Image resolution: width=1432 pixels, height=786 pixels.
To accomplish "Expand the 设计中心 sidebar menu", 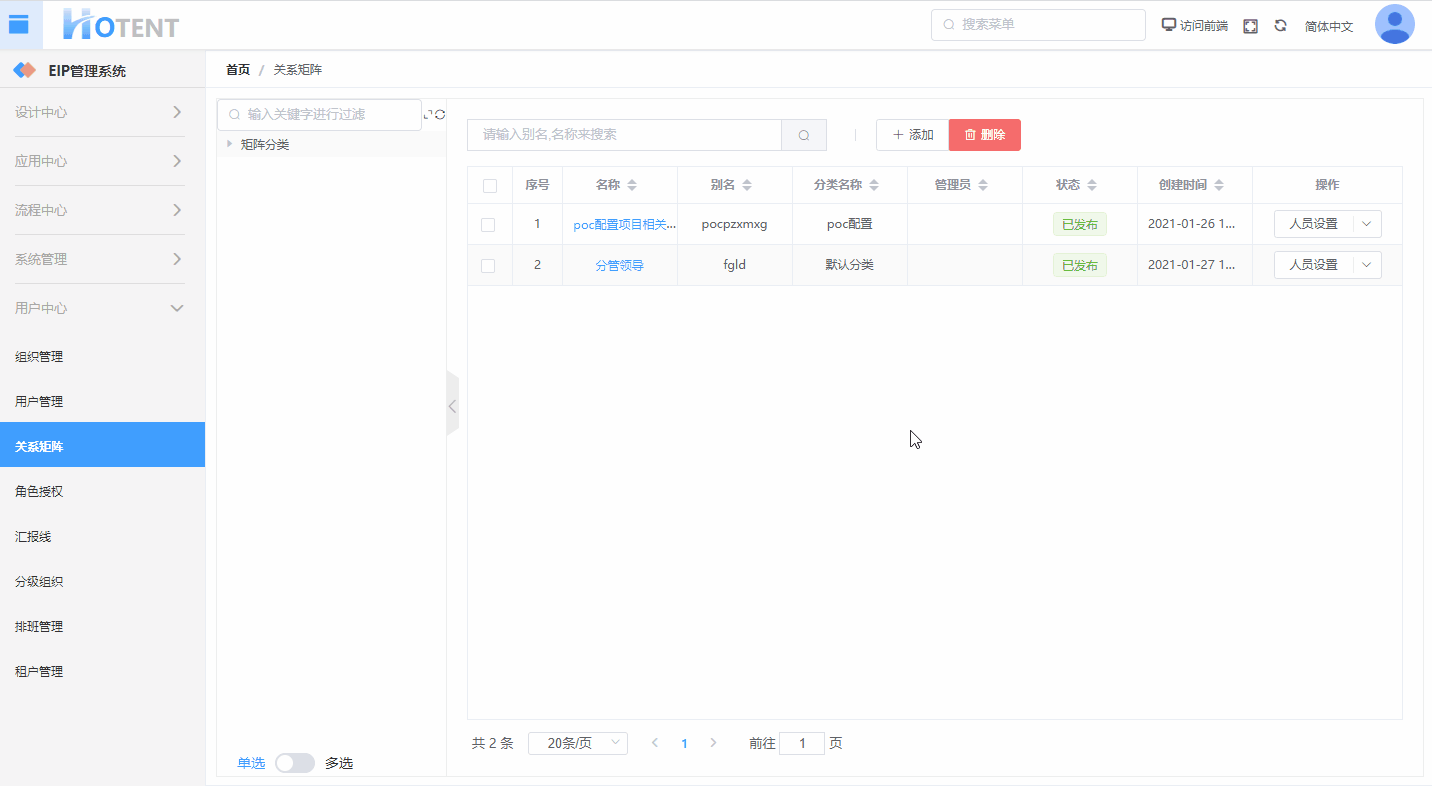I will pos(100,113).
